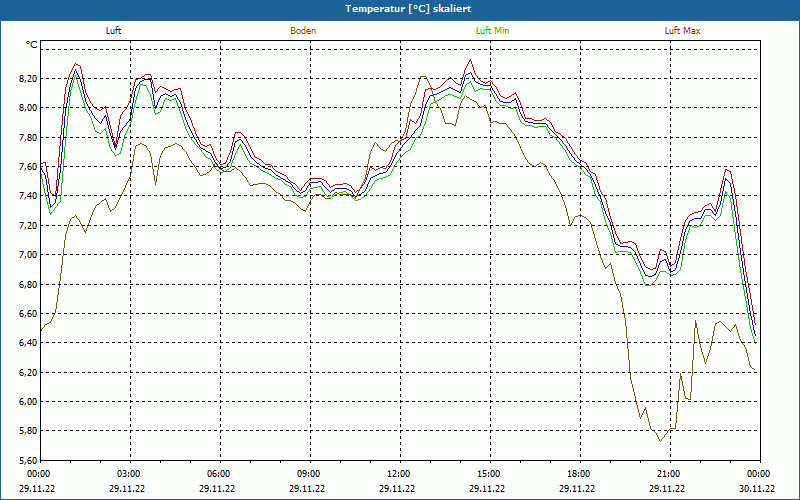Click the 03:00 time label
Screen dimensions: 800x500
tap(127, 474)
